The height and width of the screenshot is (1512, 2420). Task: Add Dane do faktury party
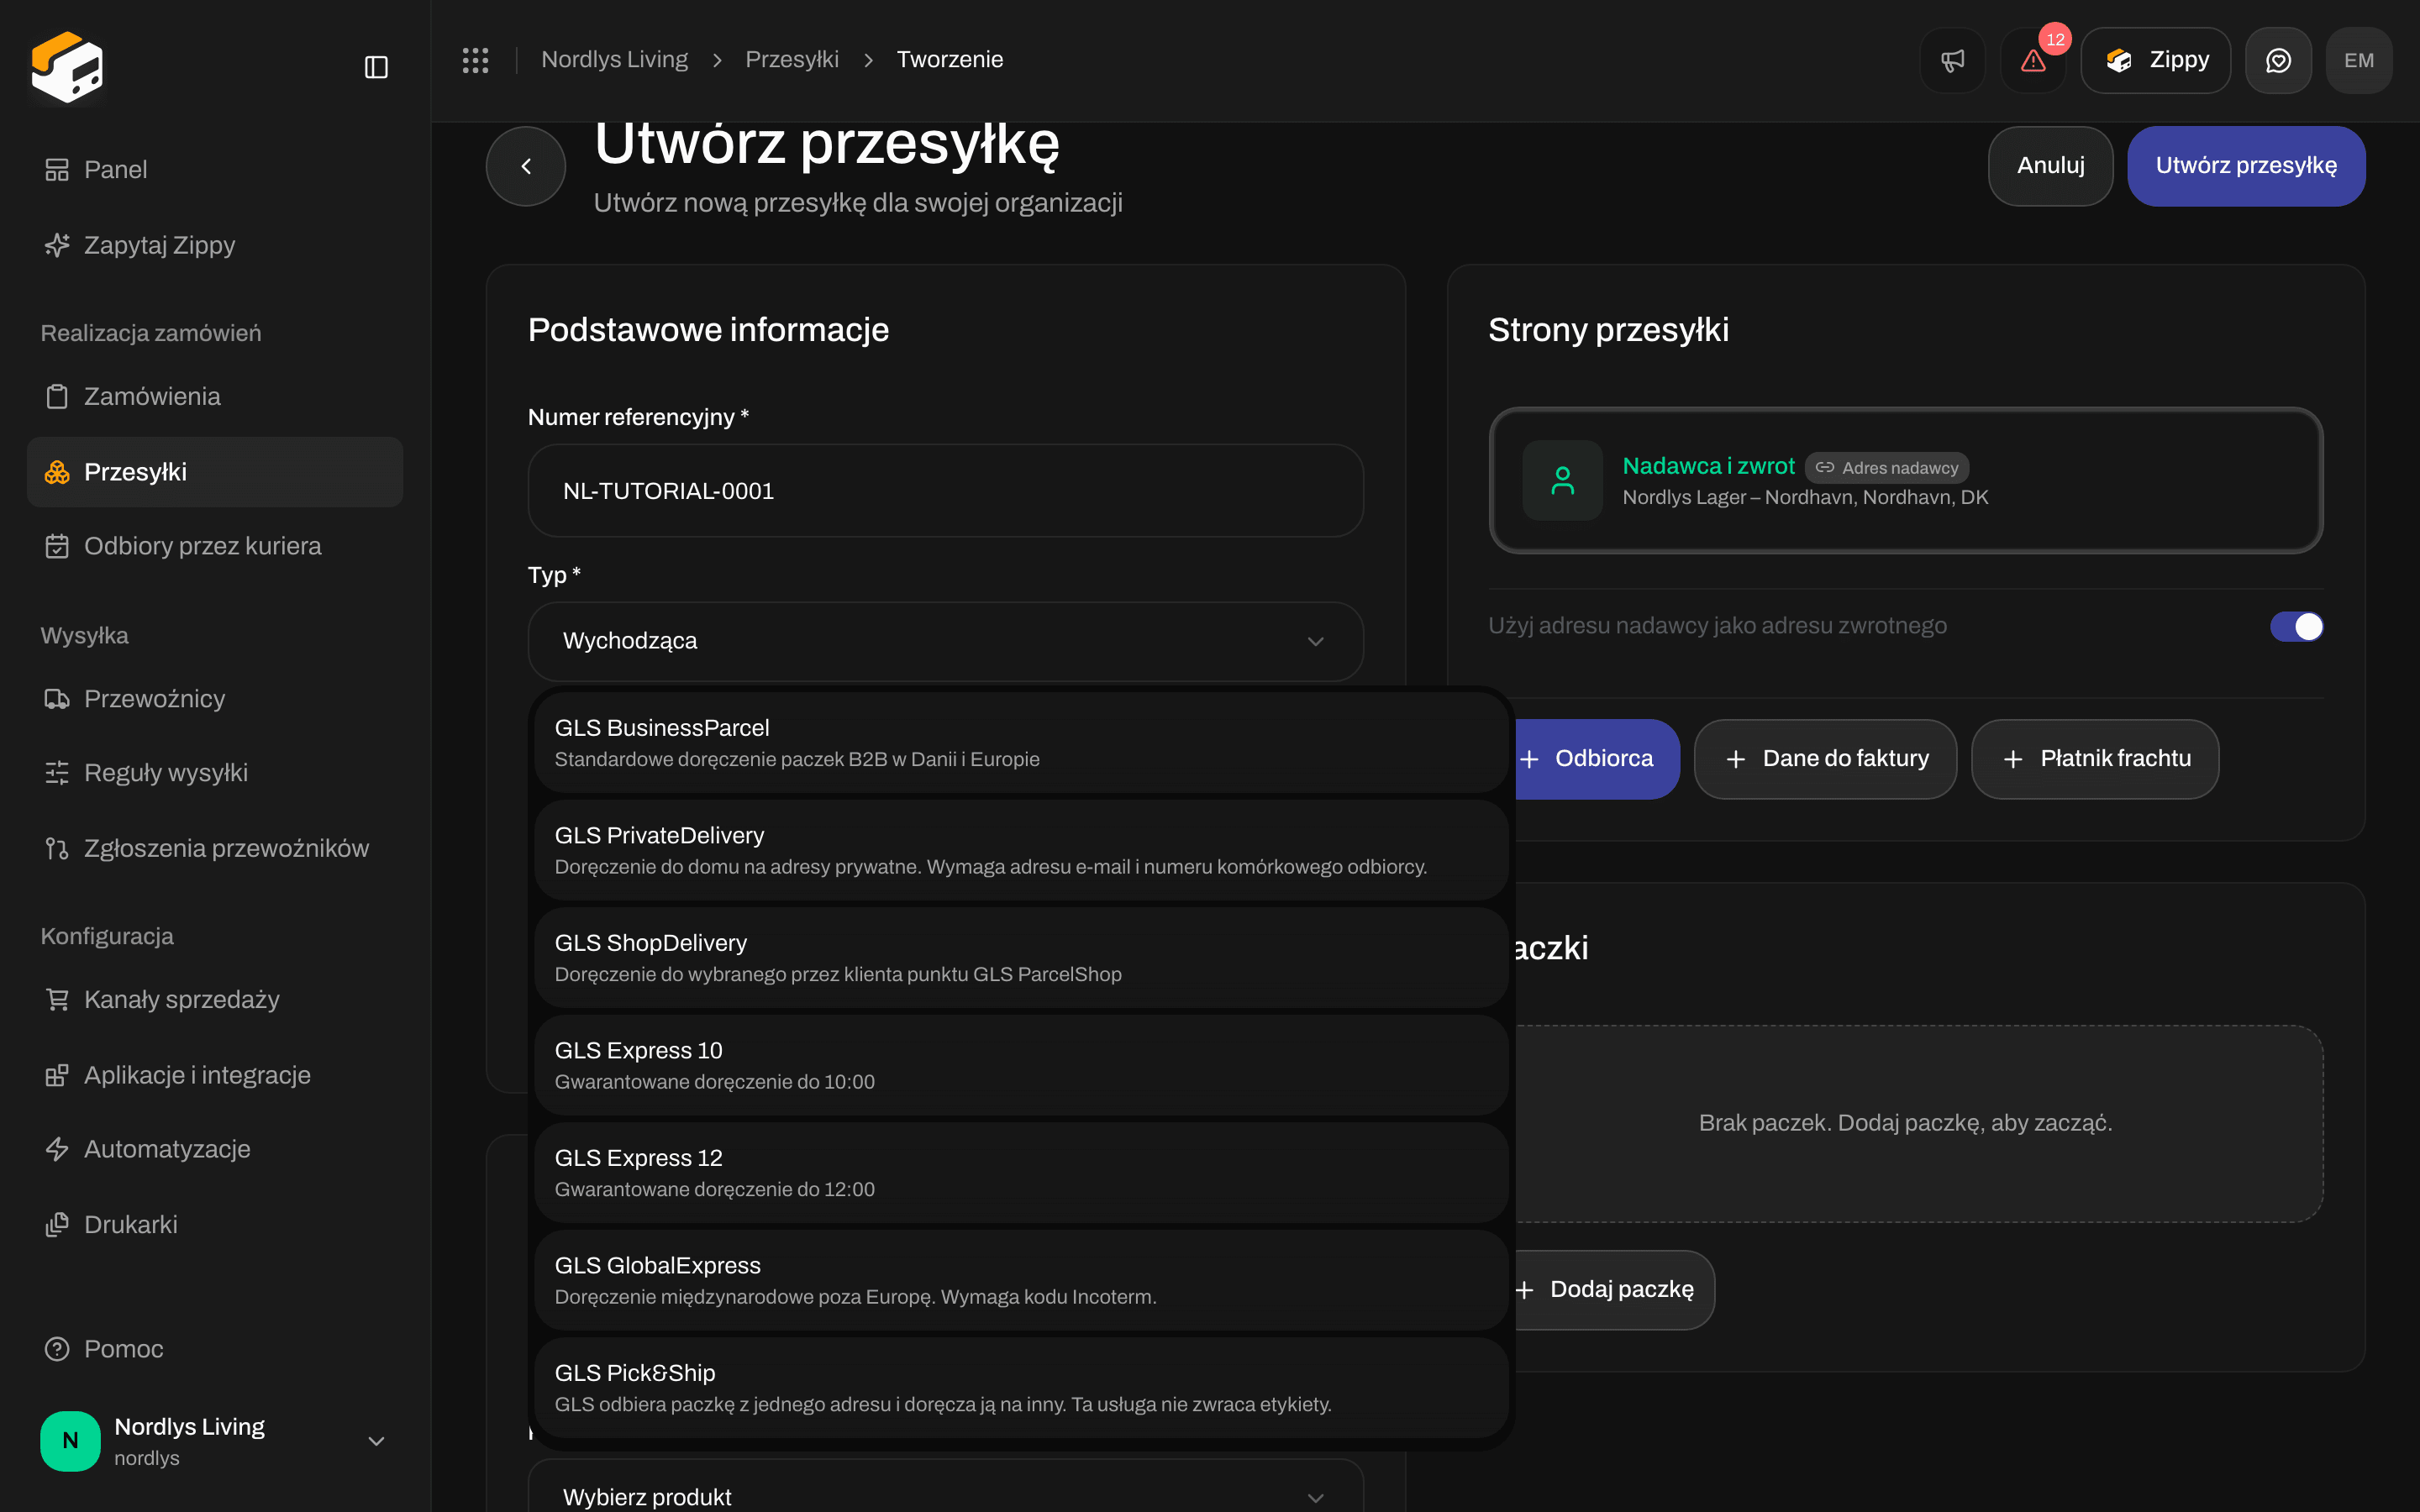point(1825,759)
